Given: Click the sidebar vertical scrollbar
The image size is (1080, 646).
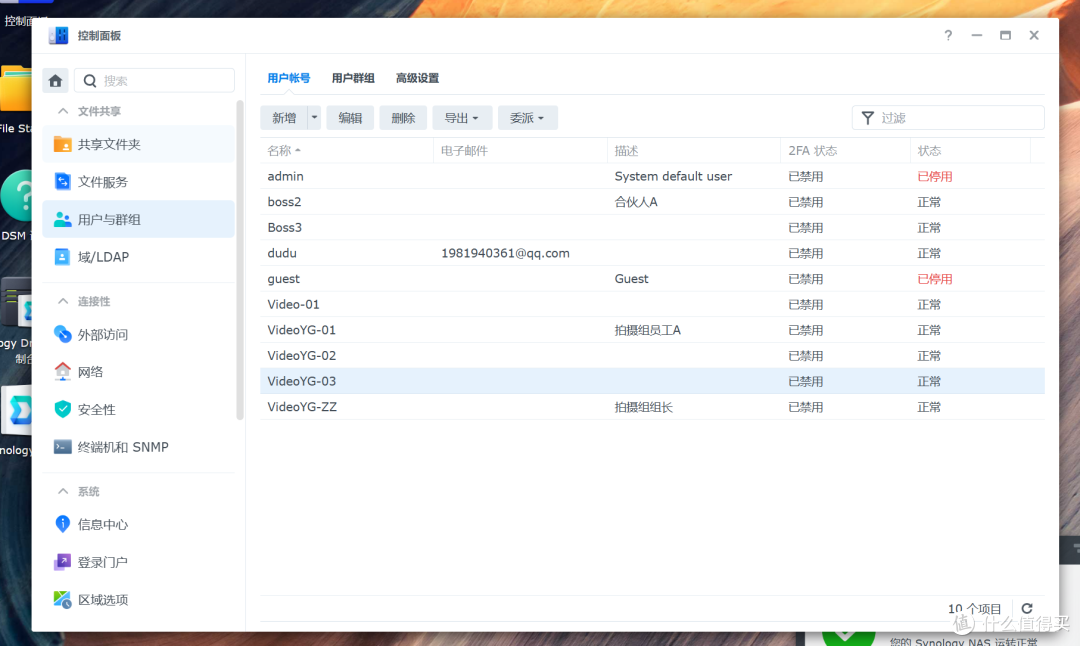Looking at the screenshot, I should [x=240, y=260].
